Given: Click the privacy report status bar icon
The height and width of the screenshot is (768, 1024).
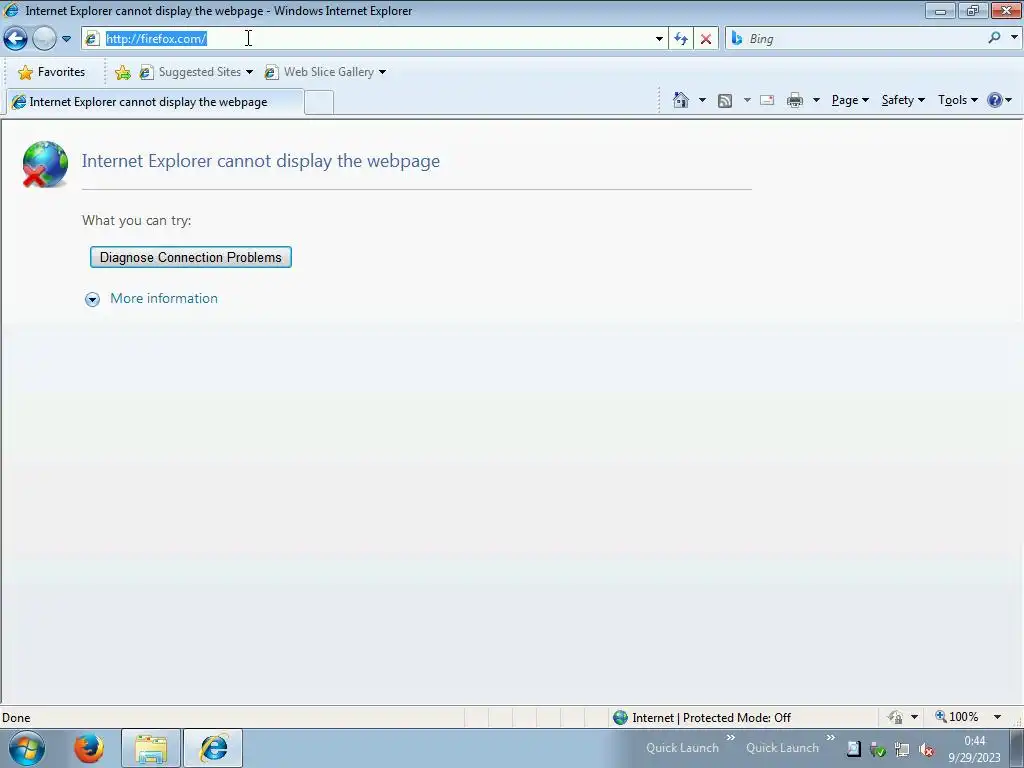Looking at the screenshot, I should point(895,717).
